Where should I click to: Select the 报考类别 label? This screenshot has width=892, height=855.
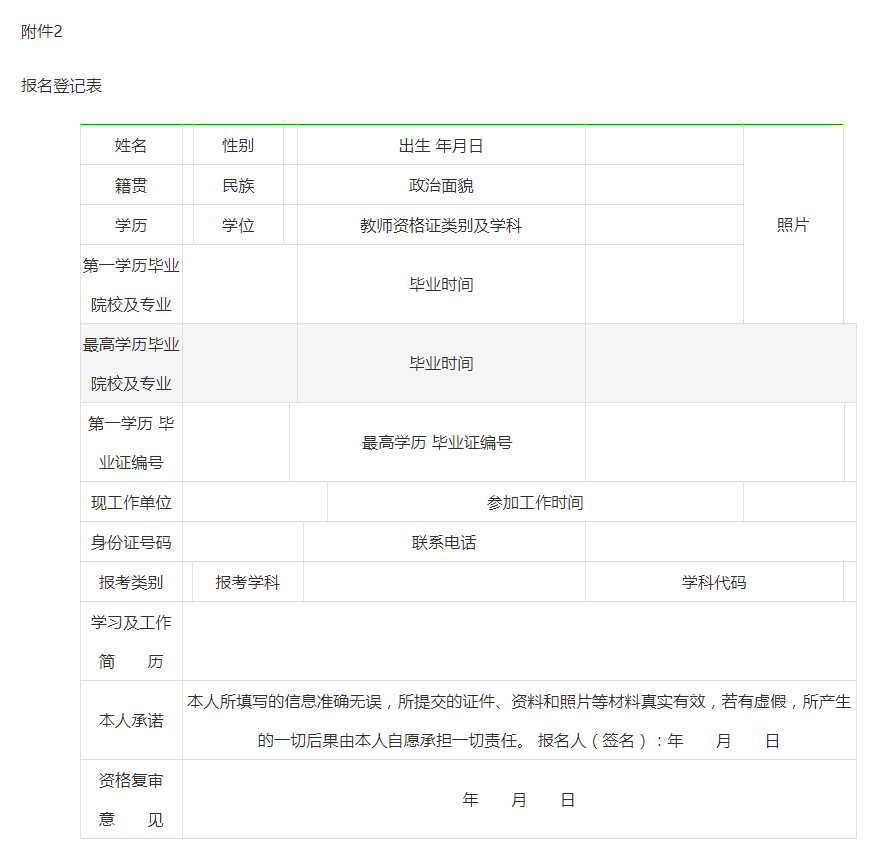pos(131,582)
